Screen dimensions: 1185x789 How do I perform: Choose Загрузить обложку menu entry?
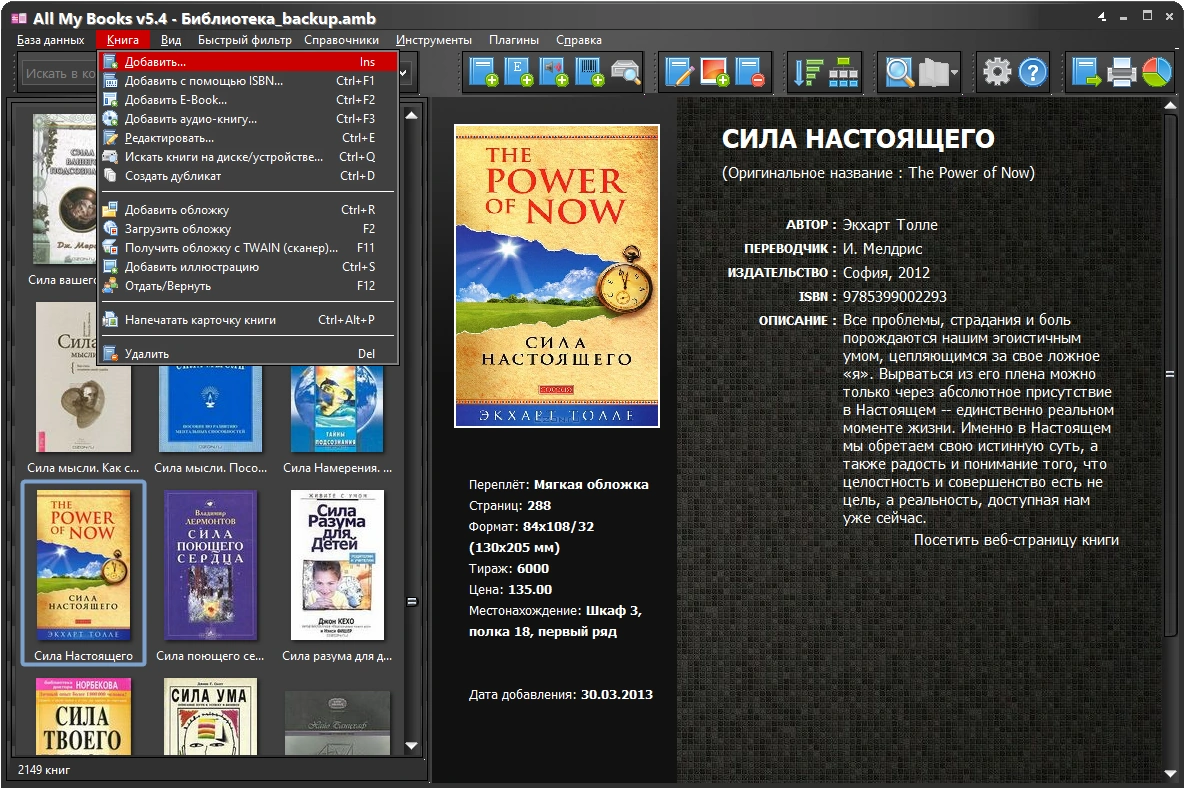(x=248, y=228)
